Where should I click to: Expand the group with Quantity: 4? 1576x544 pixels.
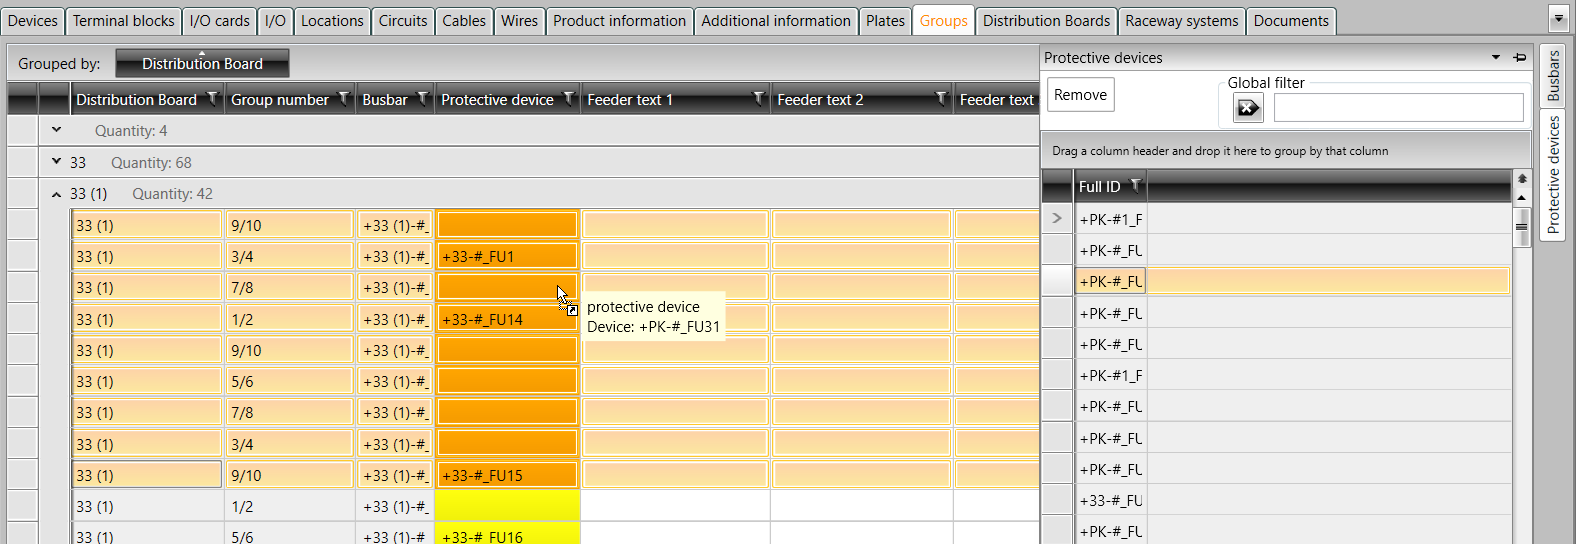pyautogui.click(x=57, y=130)
